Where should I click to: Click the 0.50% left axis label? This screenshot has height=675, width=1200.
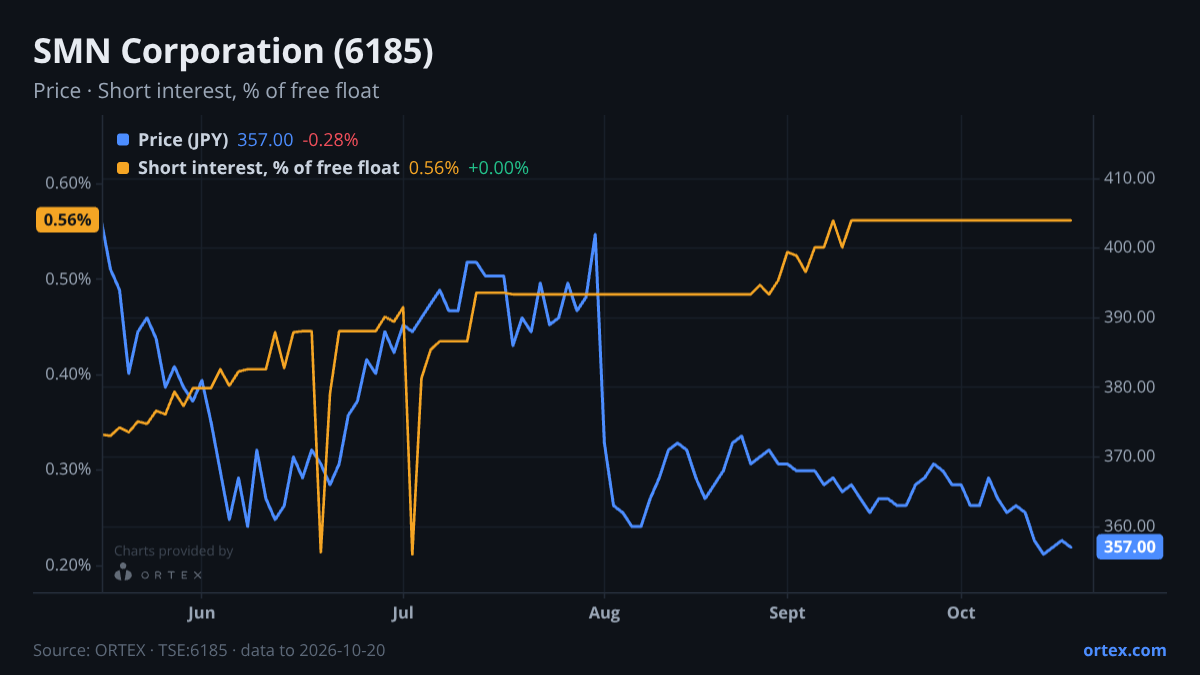point(69,278)
